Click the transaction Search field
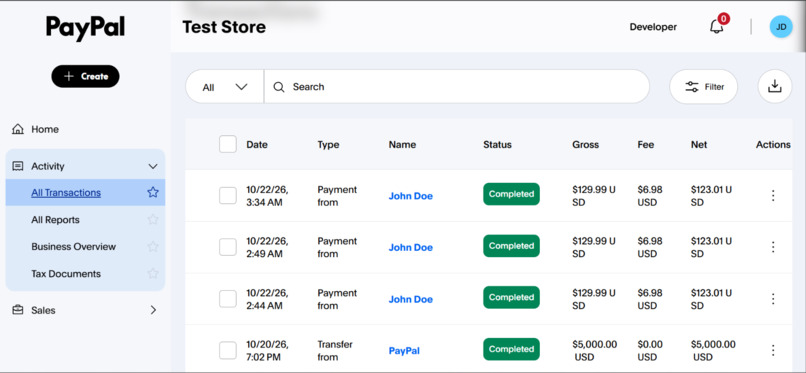The width and height of the screenshot is (806, 373). click(456, 87)
